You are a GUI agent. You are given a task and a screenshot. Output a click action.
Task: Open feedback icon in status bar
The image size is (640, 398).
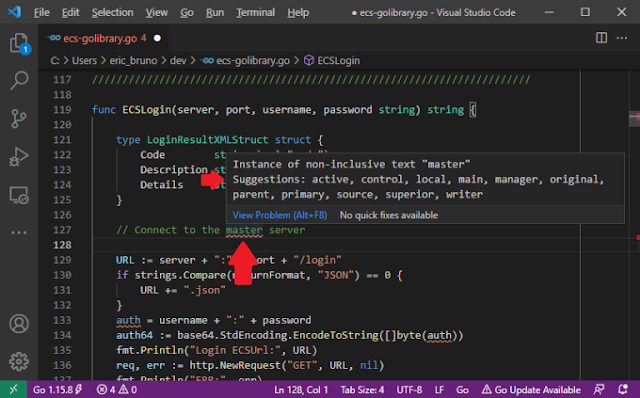[599, 389]
